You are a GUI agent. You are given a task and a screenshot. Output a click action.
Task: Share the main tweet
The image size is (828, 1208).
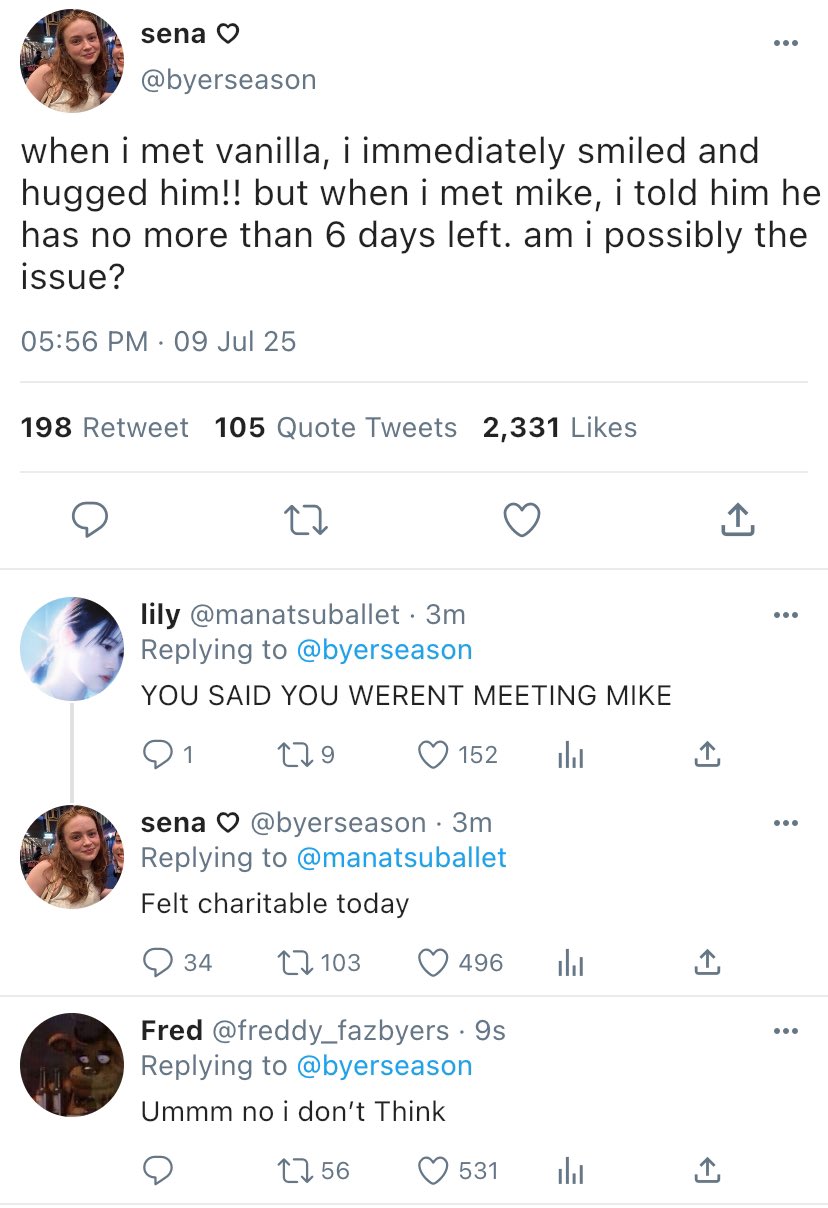pyautogui.click(x=736, y=520)
